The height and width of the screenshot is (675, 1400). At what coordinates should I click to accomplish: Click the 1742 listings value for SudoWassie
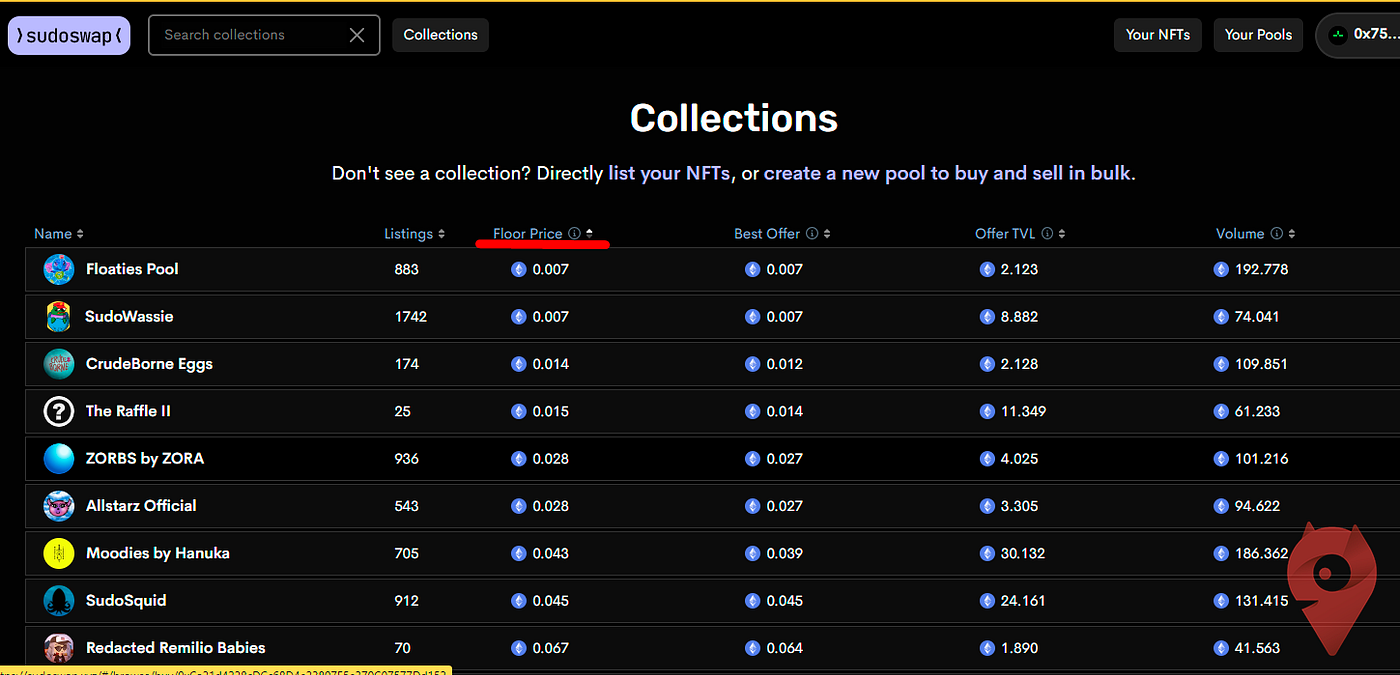[411, 317]
